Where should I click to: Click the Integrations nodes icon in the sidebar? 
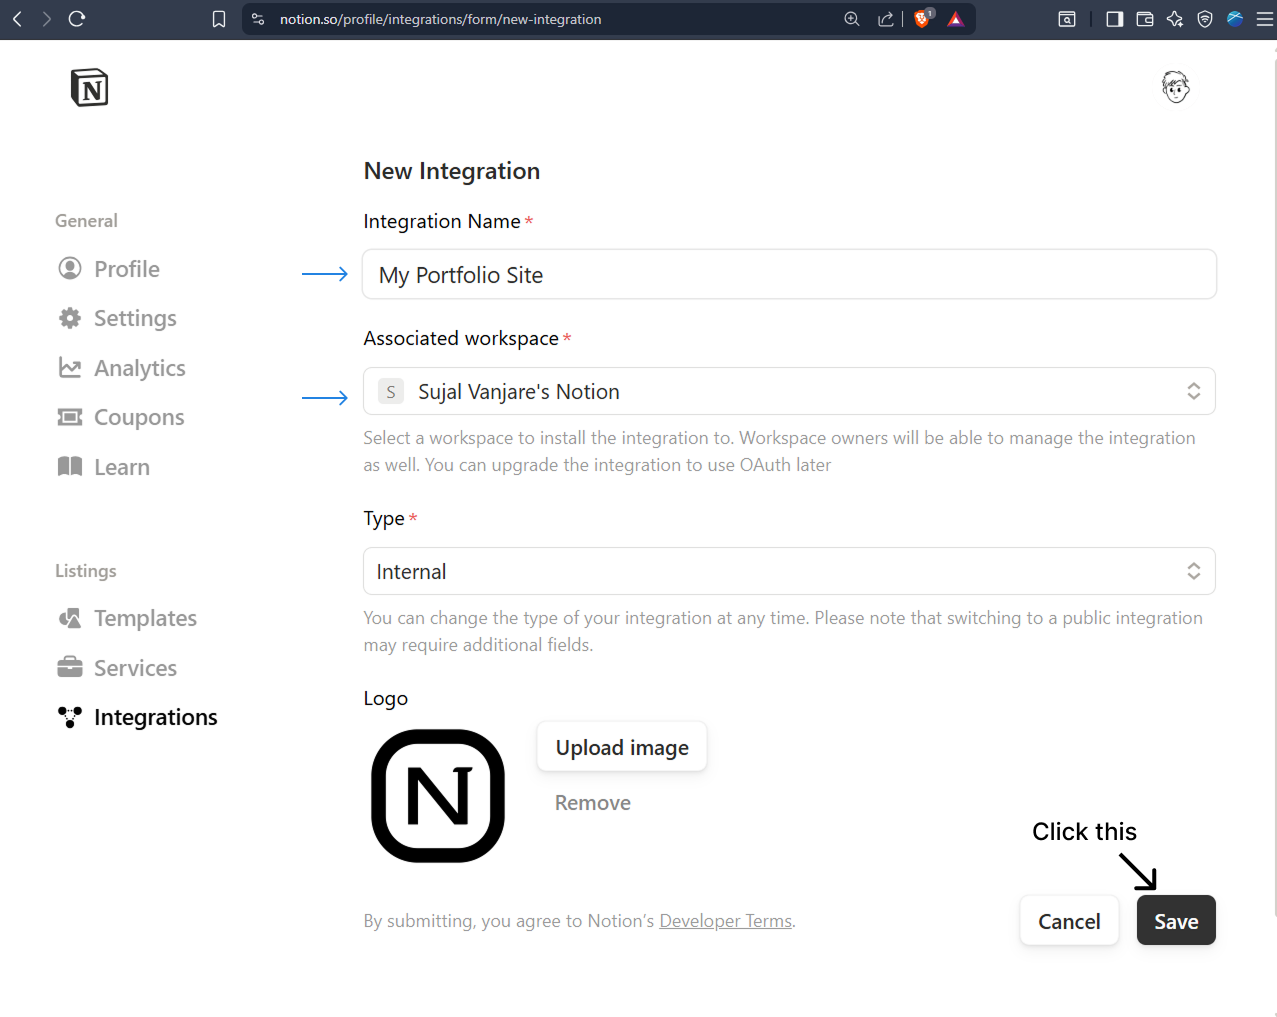click(x=70, y=717)
